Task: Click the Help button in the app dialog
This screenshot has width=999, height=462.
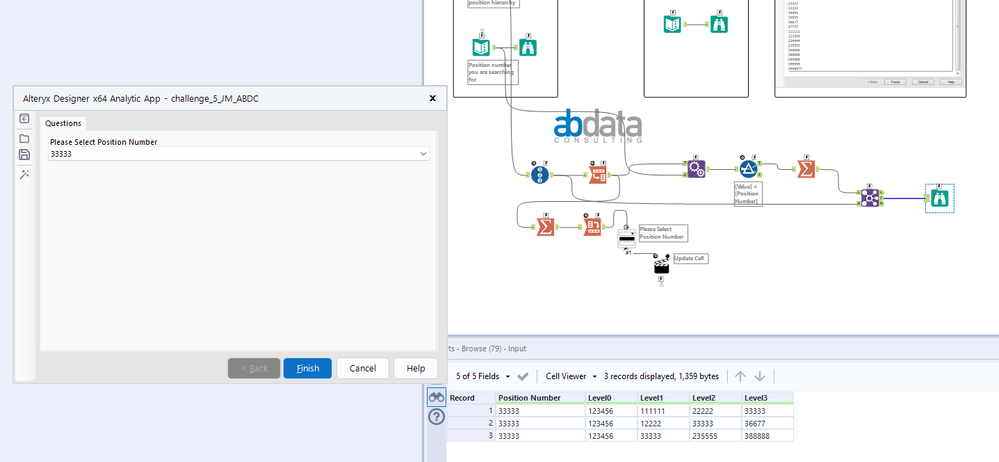Action: 415,368
